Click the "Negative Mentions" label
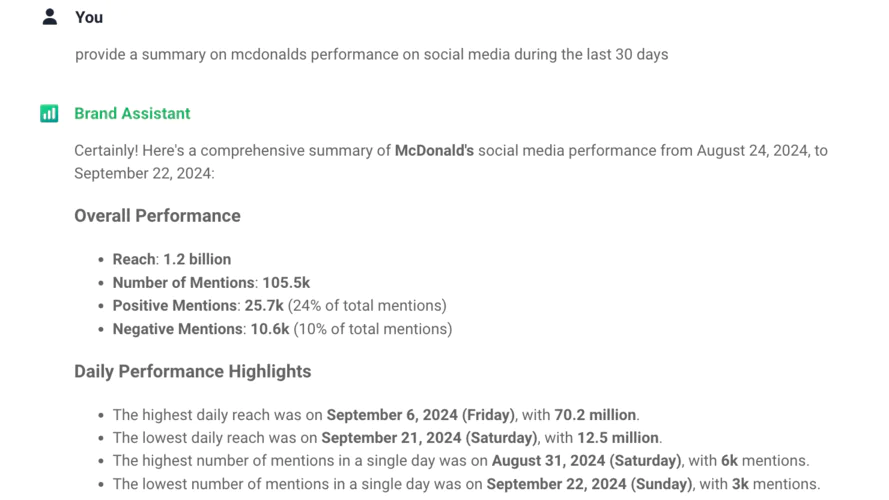889x500 pixels. tap(177, 329)
